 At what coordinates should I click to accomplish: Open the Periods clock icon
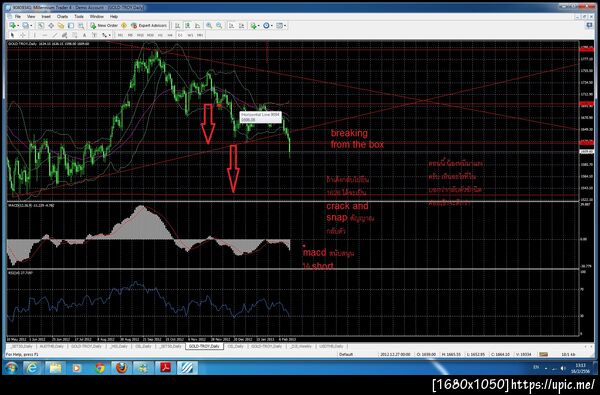tap(266, 26)
